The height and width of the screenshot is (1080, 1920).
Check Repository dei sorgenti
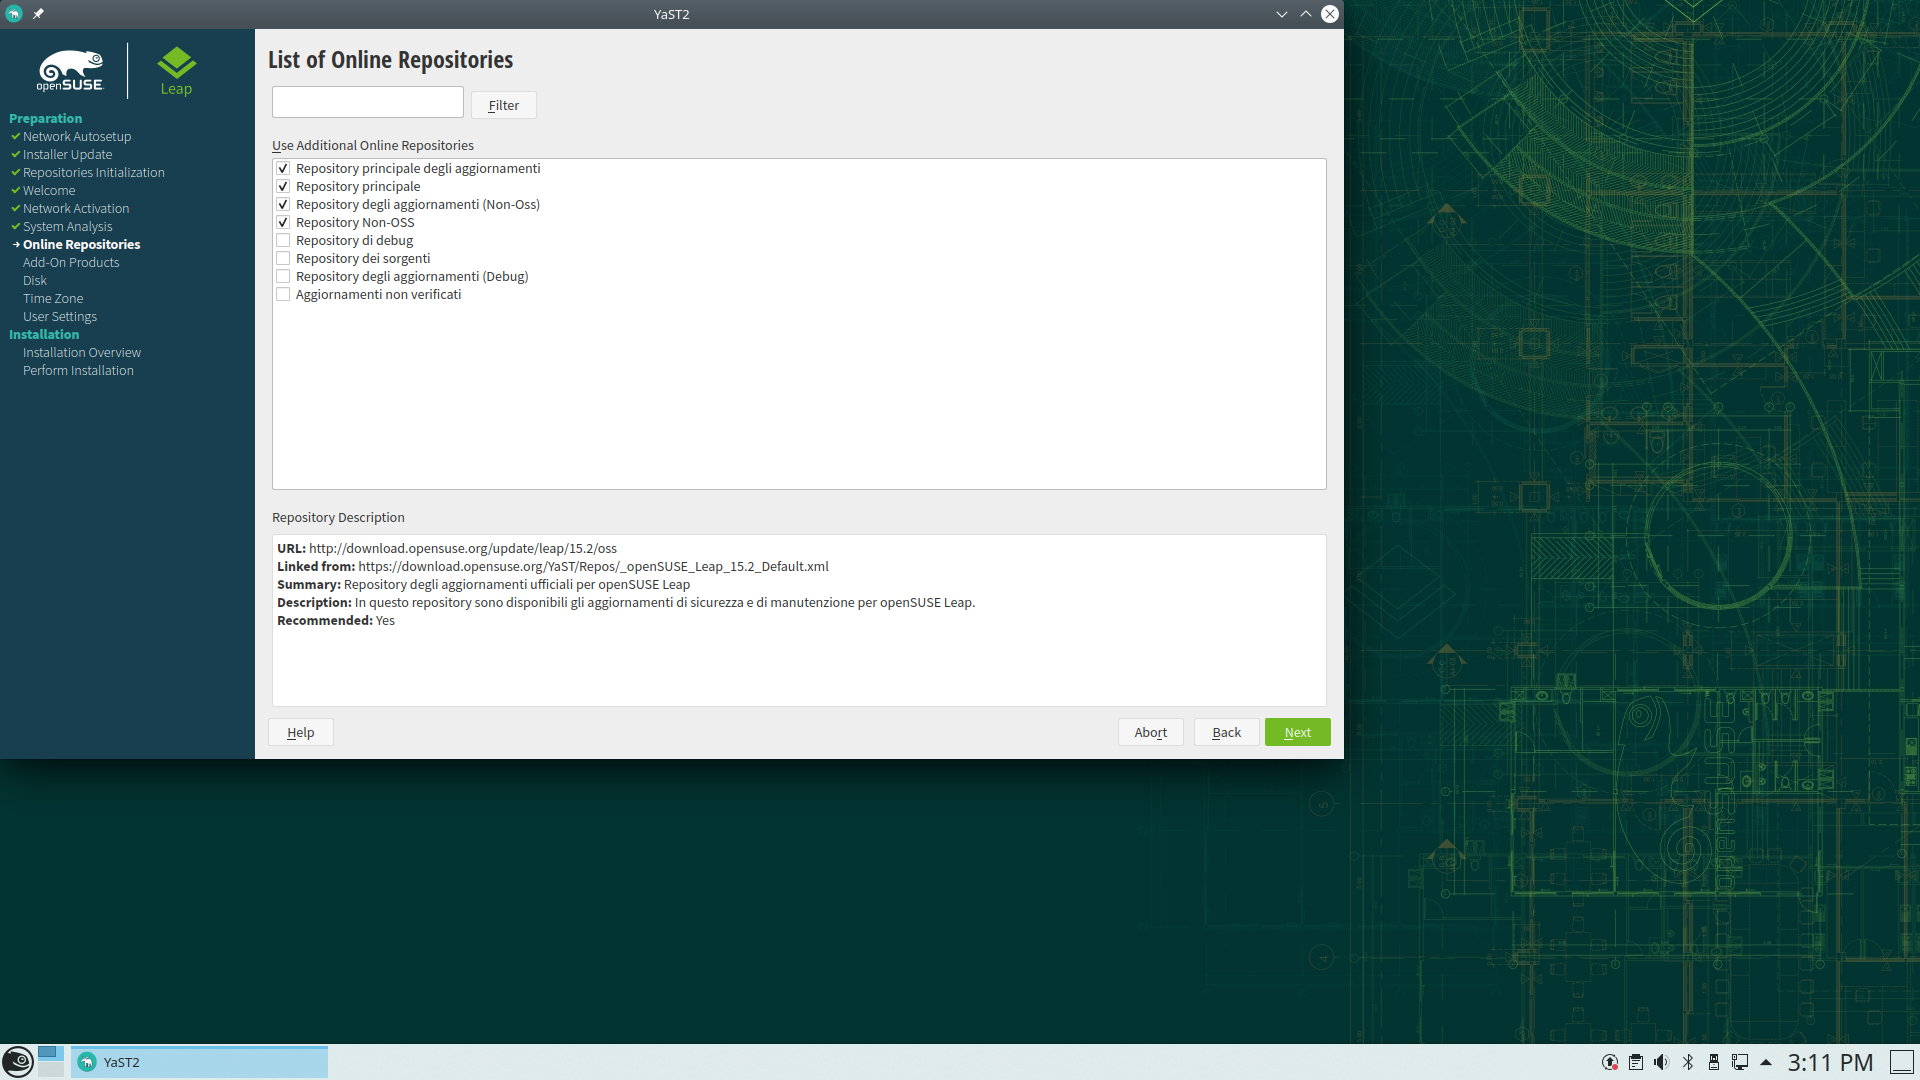[283, 259]
